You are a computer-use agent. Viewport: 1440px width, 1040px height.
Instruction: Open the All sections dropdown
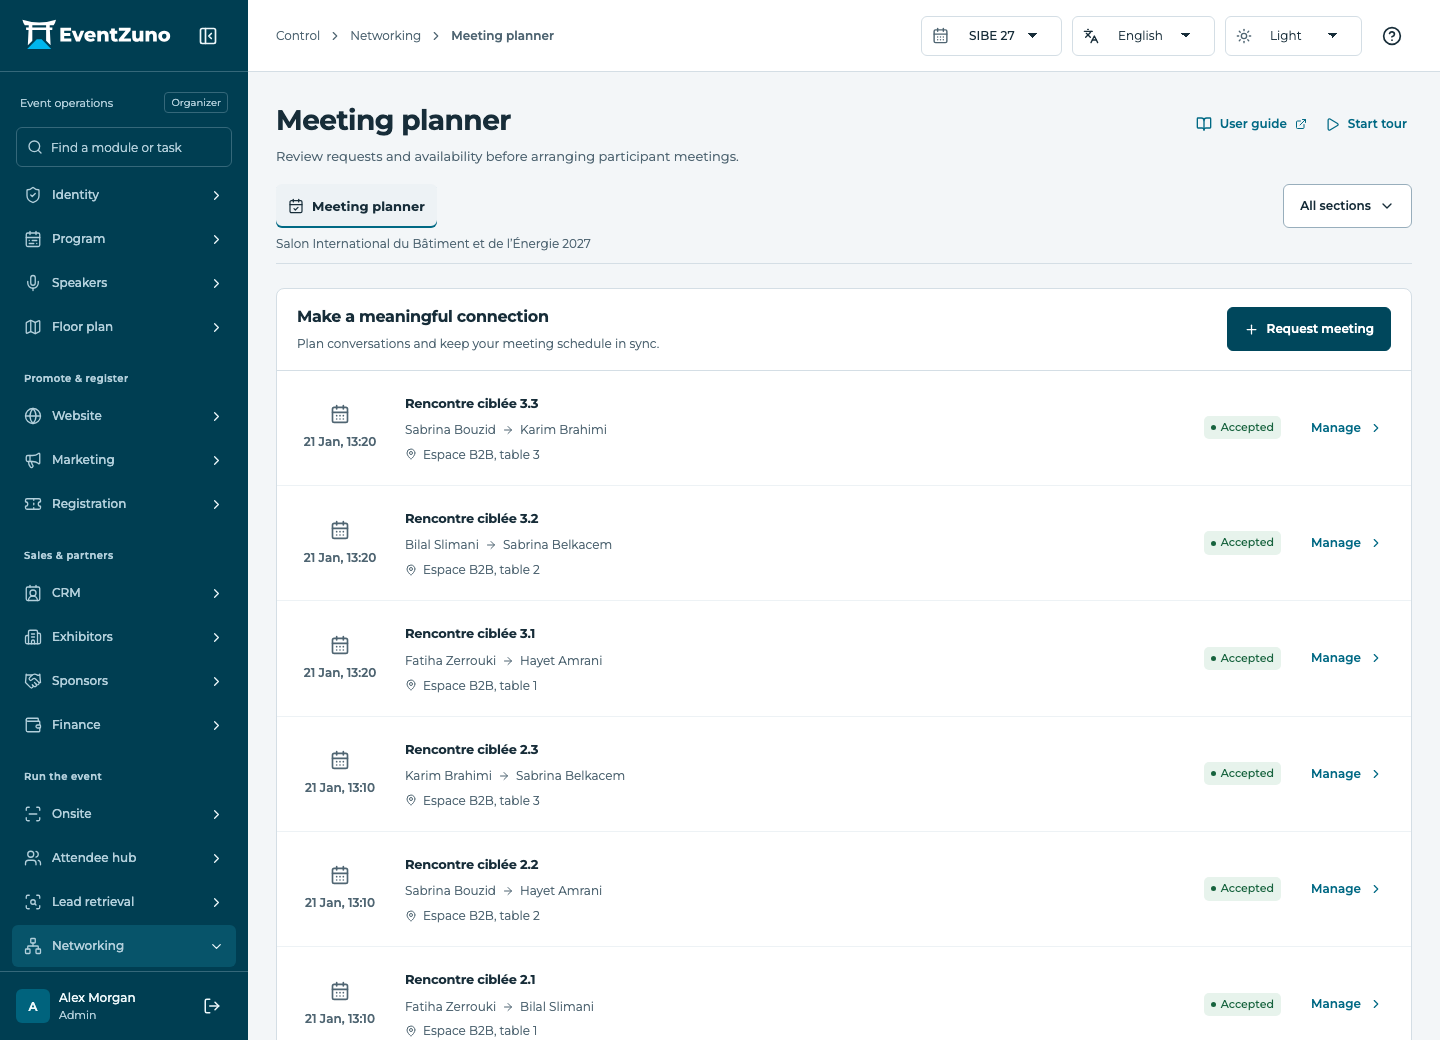(x=1347, y=206)
